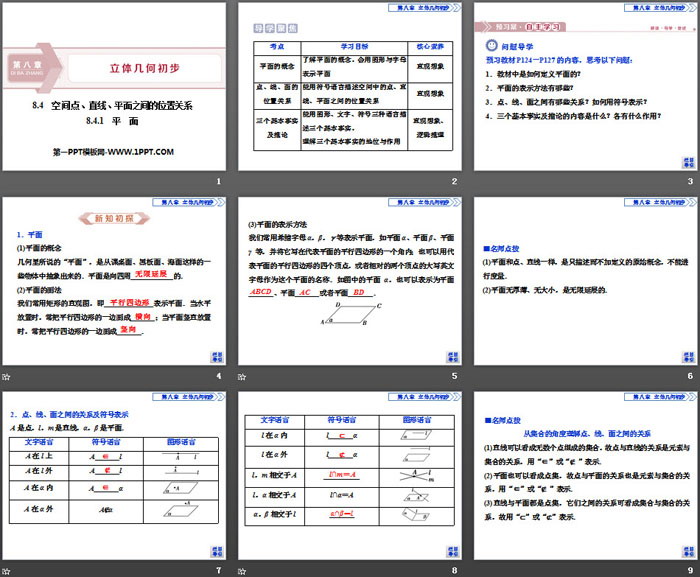Click the 名师点拨 heading on slide 6
Screen dimensions: 700x577
coord(501,248)
